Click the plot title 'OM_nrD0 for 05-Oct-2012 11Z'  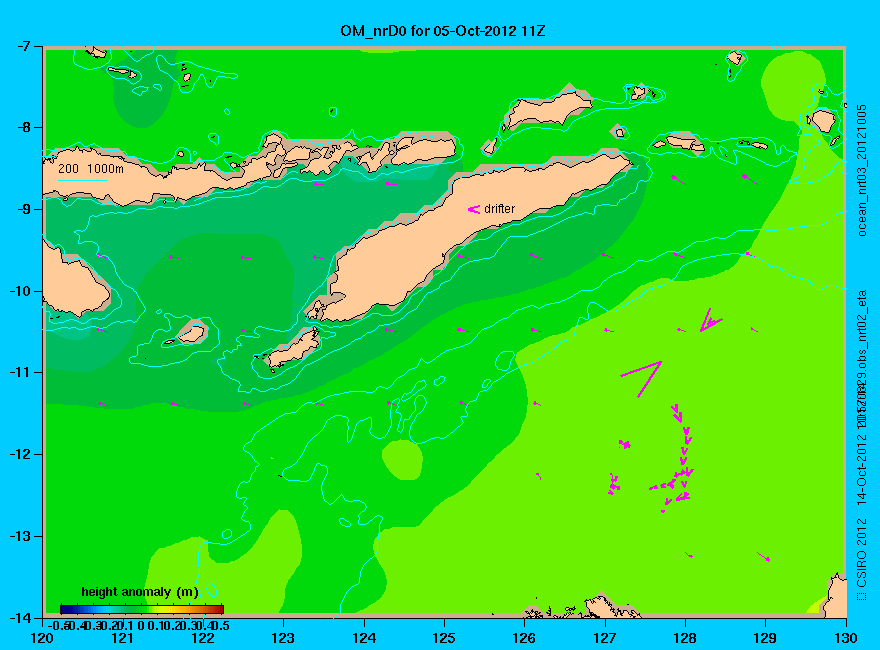[x=442, y=31]
